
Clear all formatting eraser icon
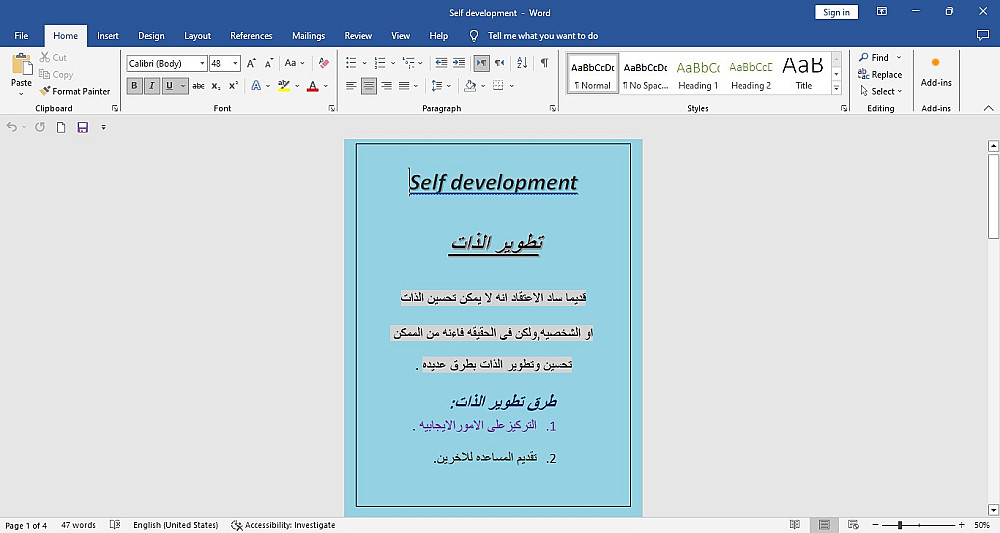point(324,63)
